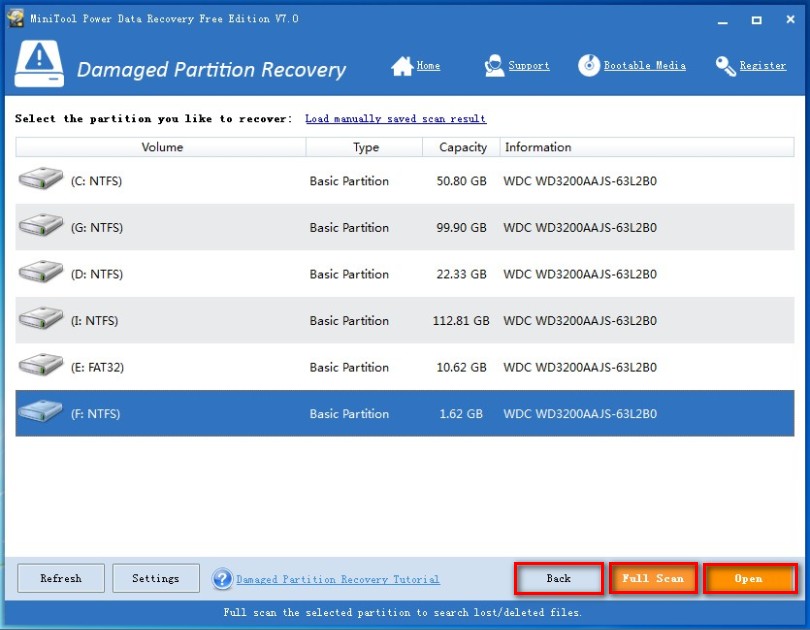Click the drive icon for G: NTFS
Image resolution: width=810 pixels, height=630 pixels.
pyautogui.click(x=41, y=225)
